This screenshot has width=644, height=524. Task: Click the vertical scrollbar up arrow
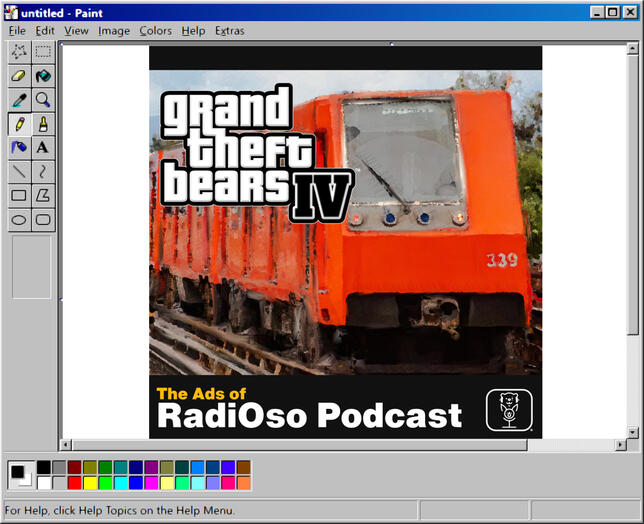(x=633, y=49)
